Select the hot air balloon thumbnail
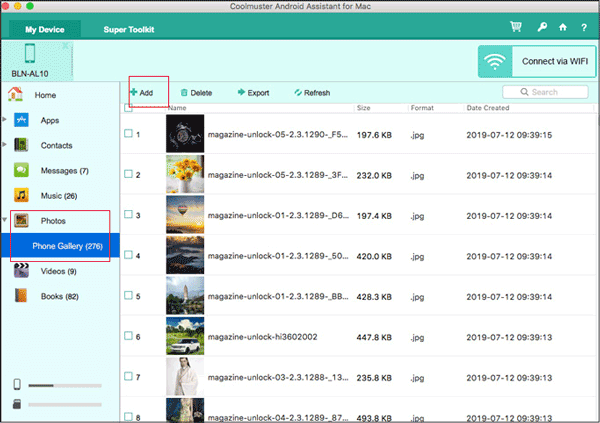Screen dimensions: 600x423 185,214
